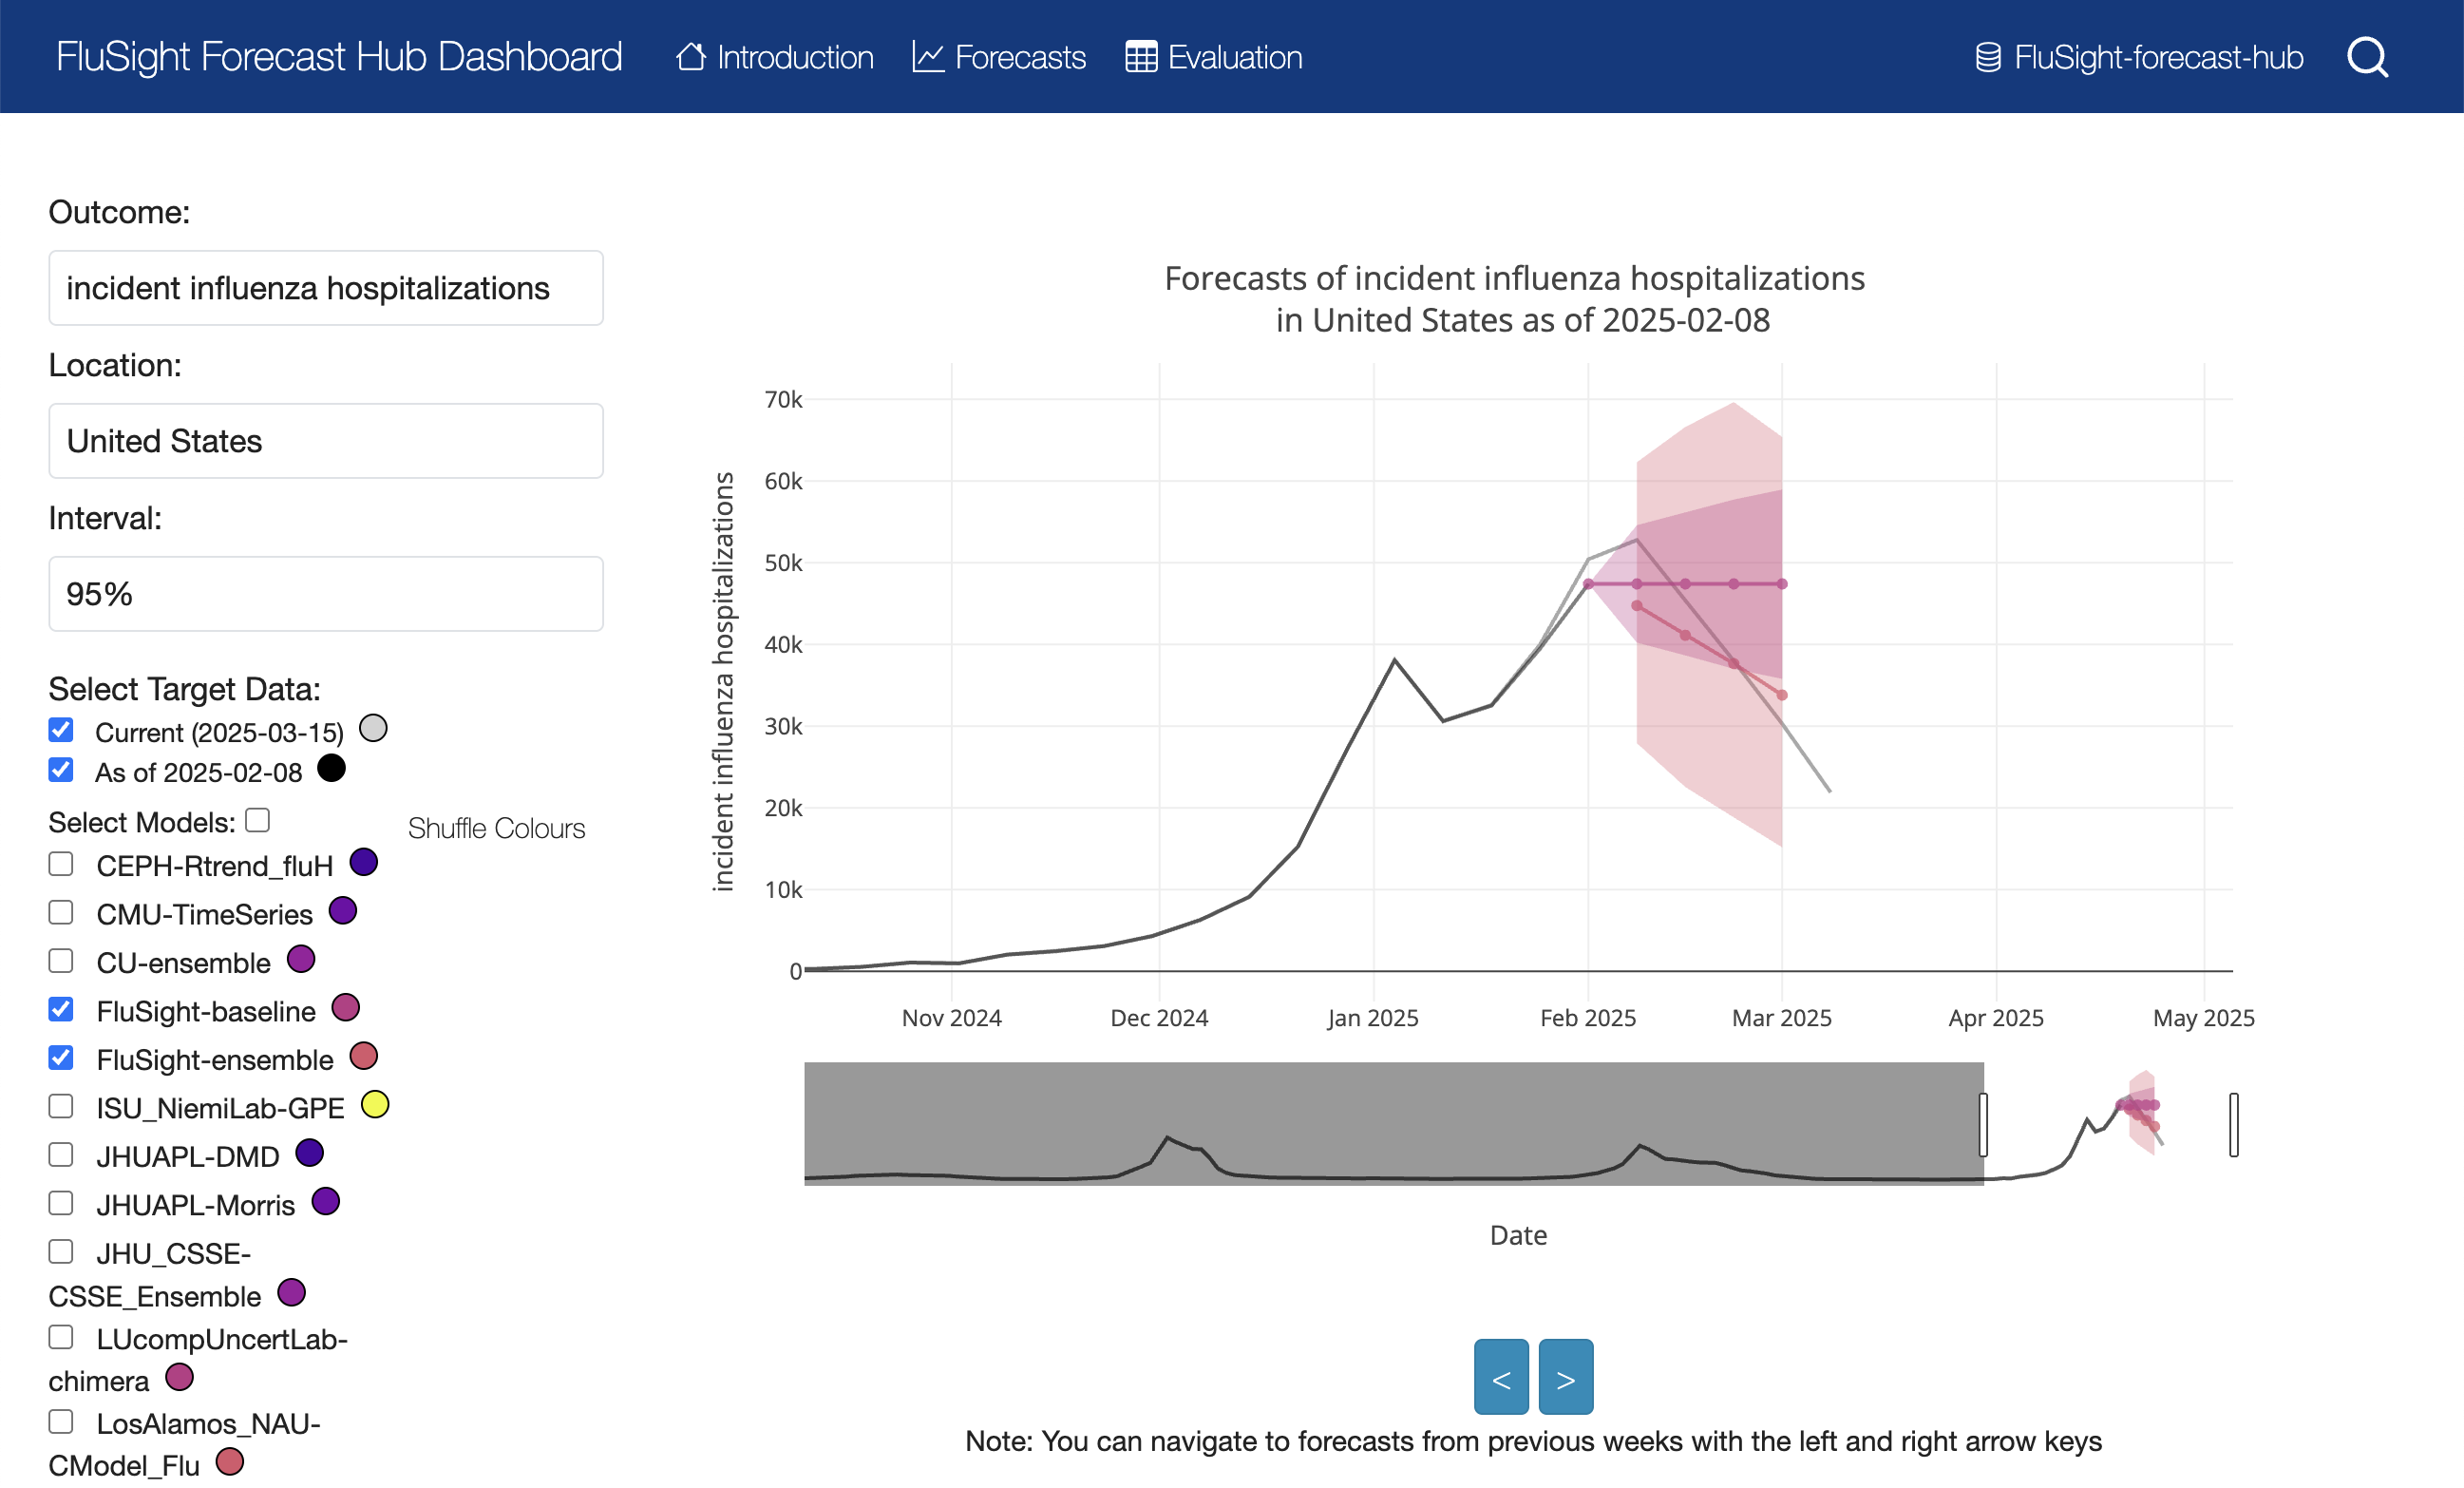Click the yellow ISU_NiemiLab-GPE colour dot
Viewport: 2464px width, 1488px height.
(x=375, y=1104)
